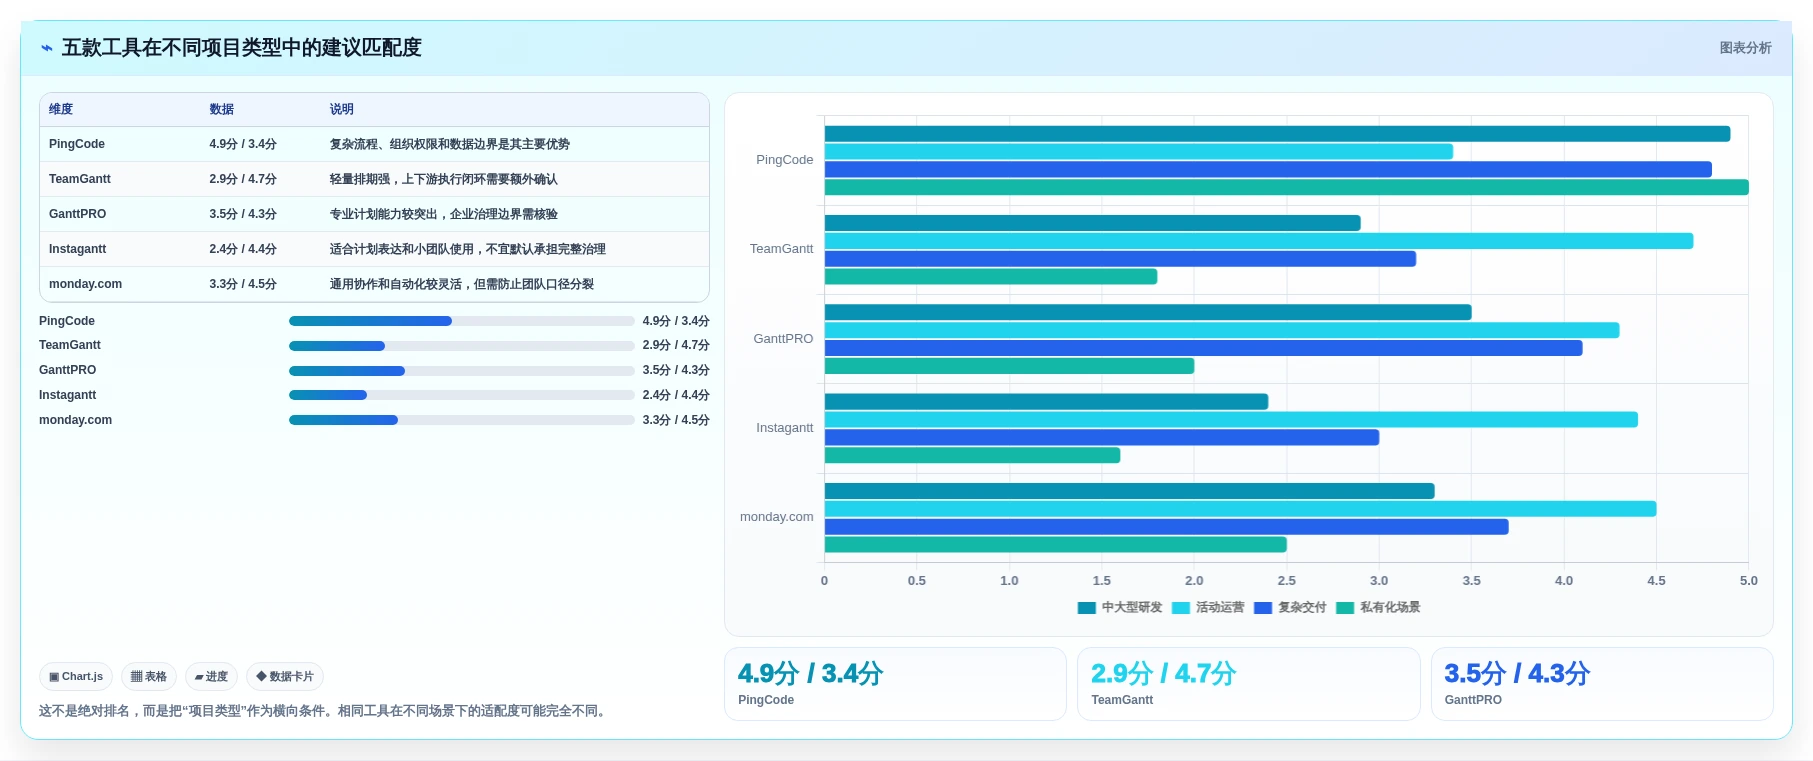Click the GanttPRO progress bar
Viewport: 1813px width, 761px height.
[461, 371]
